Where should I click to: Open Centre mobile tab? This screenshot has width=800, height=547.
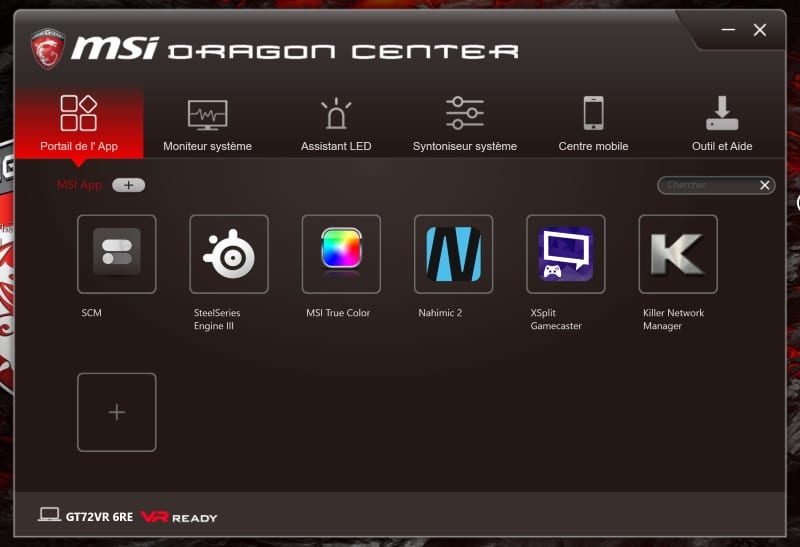tap(593, 122)
